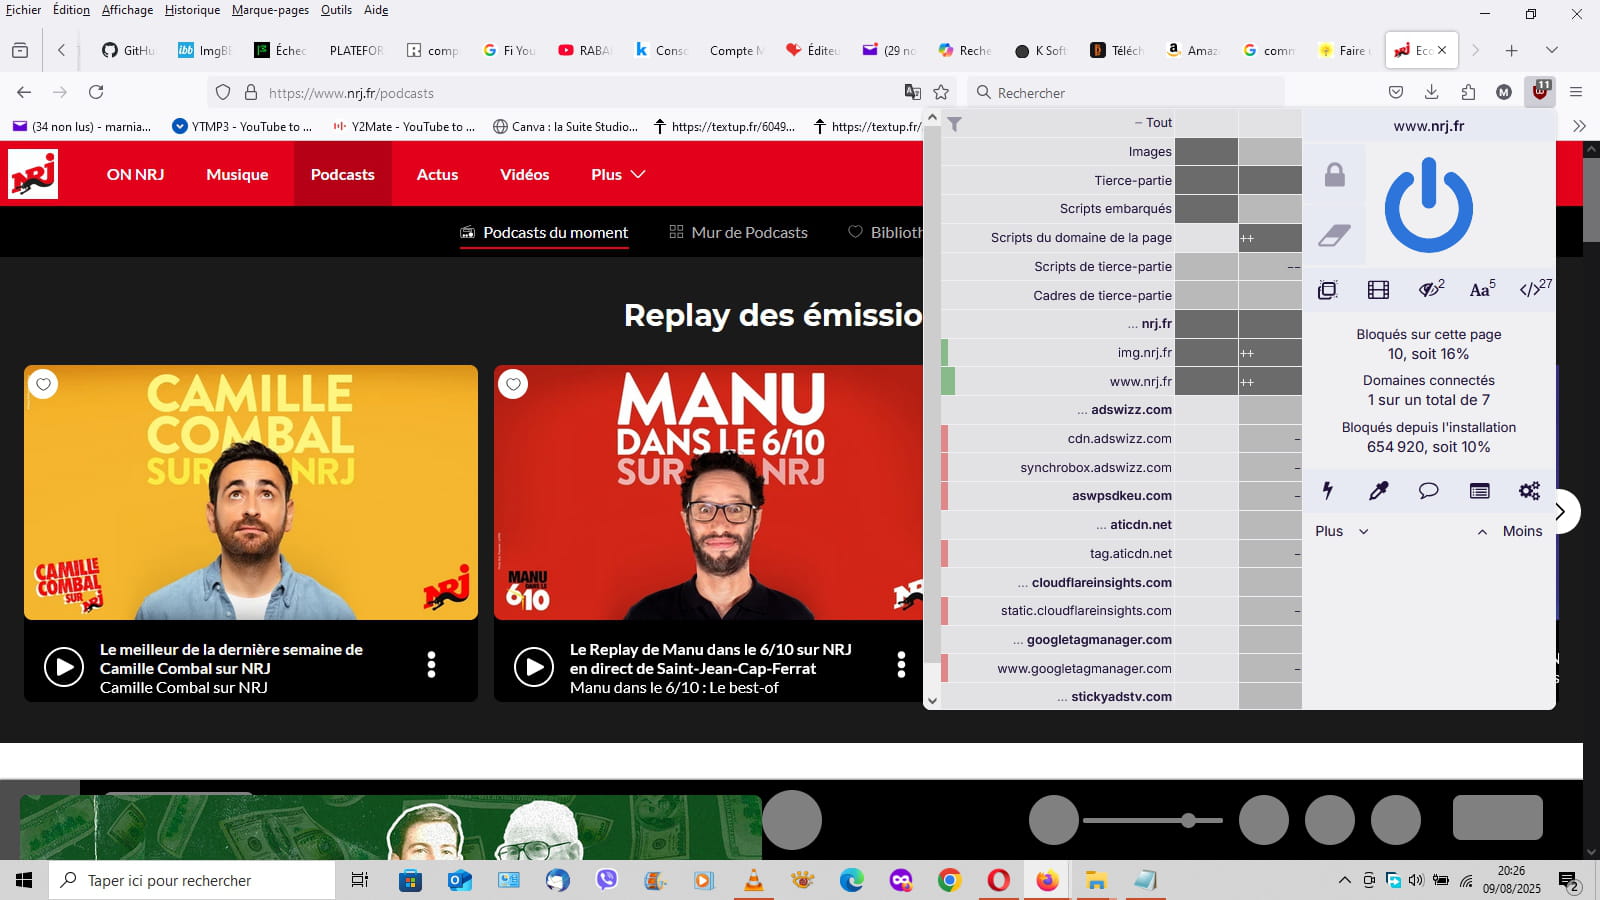Open VLC from the Windows taskbar

pos(753,880)
